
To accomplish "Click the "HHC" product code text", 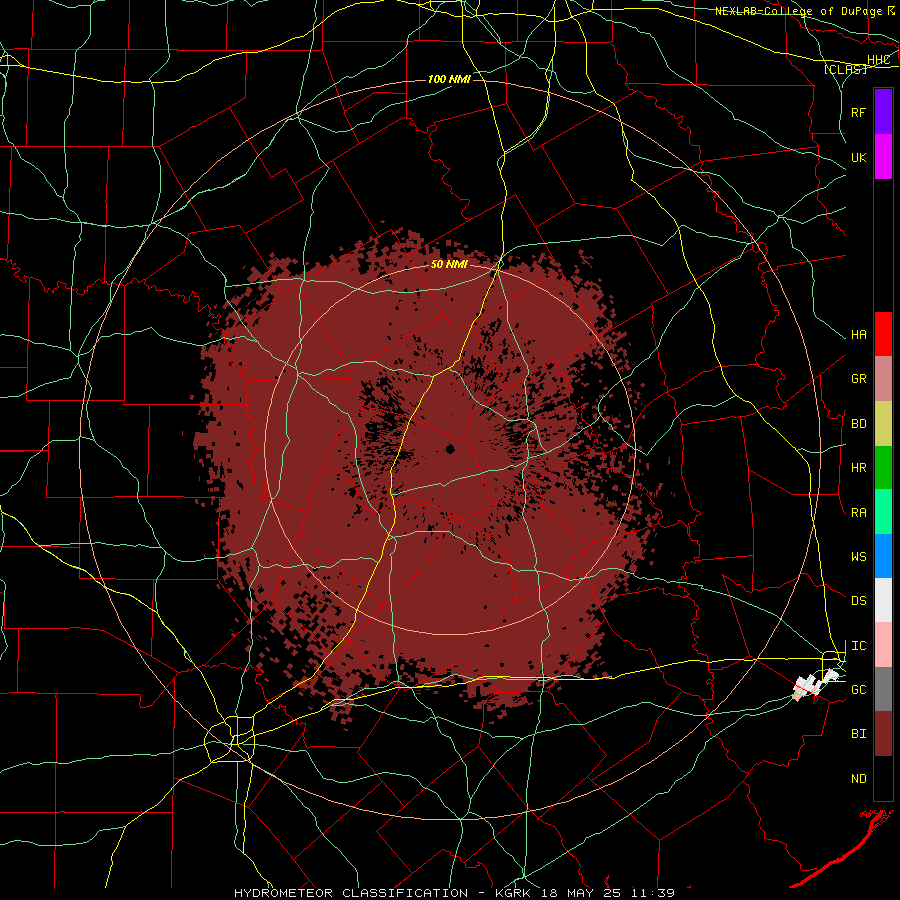I will coord(879,60).
